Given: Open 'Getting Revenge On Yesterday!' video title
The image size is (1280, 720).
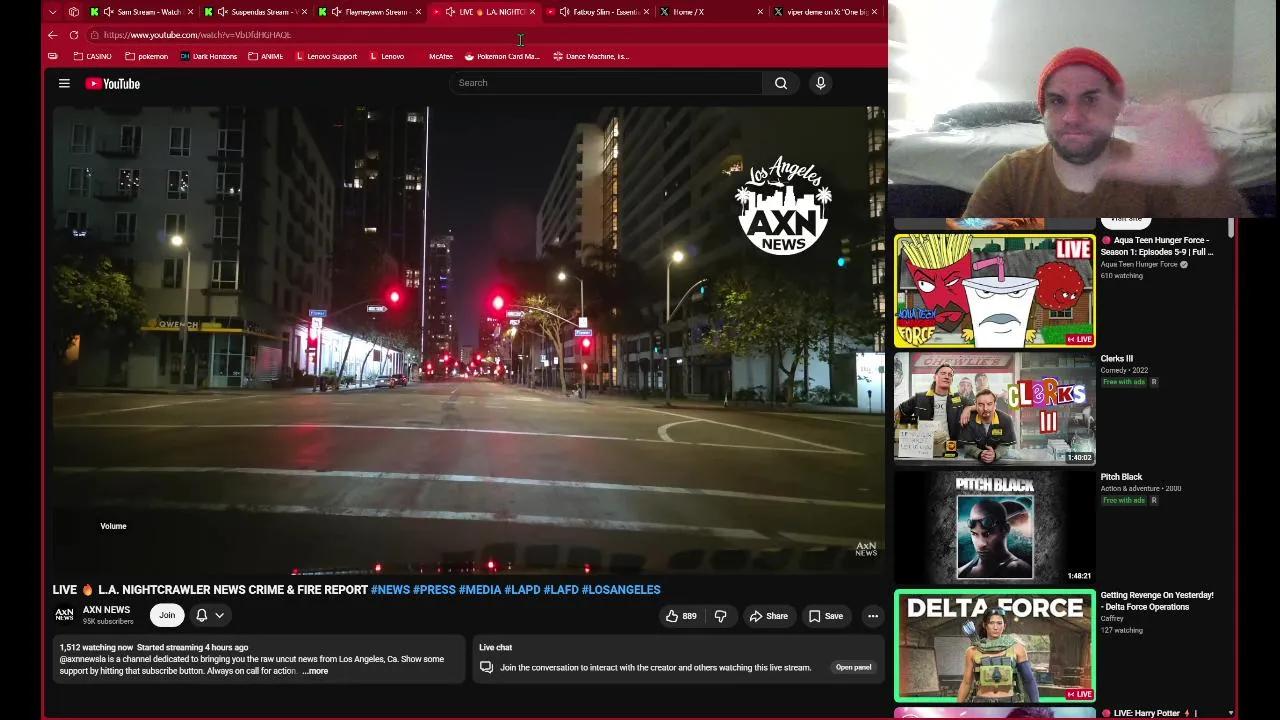Looking at the screenshot, I should pyautogui.click(x=1157, y=601).
